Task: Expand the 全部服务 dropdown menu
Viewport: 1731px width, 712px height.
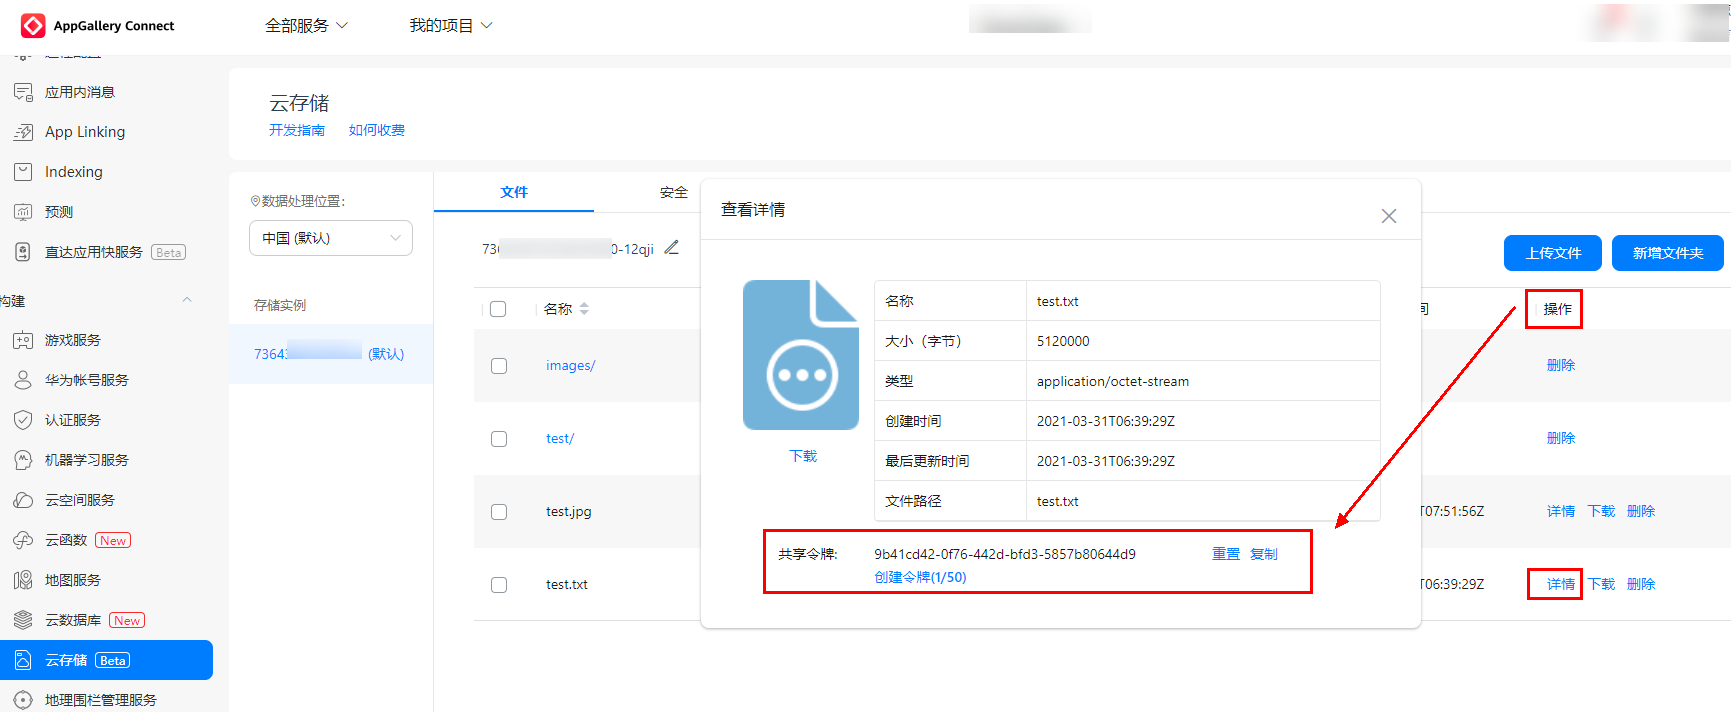Action: coord(306,25)
